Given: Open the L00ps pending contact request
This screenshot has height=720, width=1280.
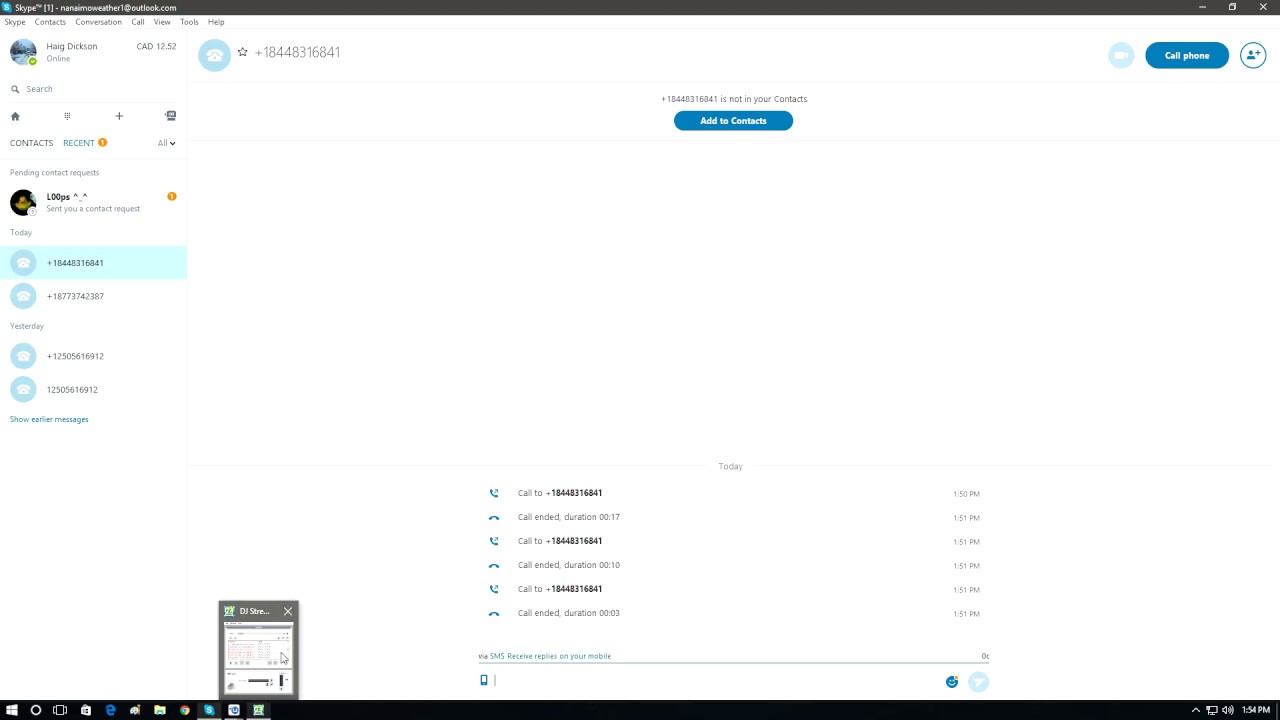Looking at the screenshot, I should [x=93, y=202].
